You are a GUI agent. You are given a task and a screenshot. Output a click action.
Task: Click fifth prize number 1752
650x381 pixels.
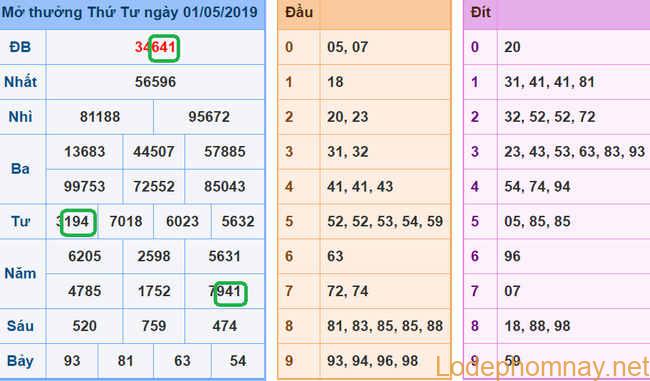click(x=154, y=291)
